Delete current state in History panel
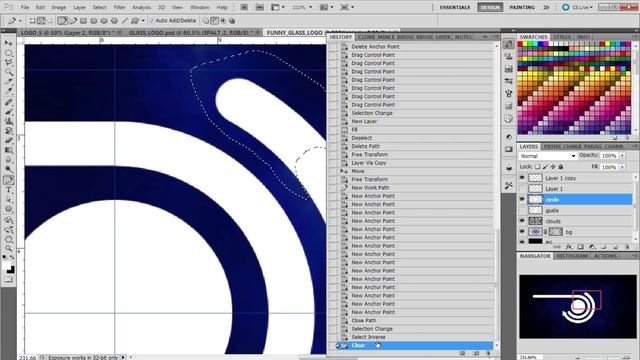Image resolution: width=640 pixels, height=360 pixels. tap(488, 353)
